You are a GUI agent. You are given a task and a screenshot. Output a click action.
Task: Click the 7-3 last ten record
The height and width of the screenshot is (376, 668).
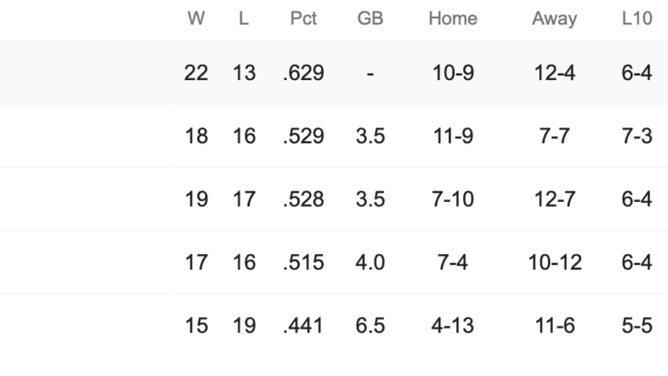coord(637,136)
